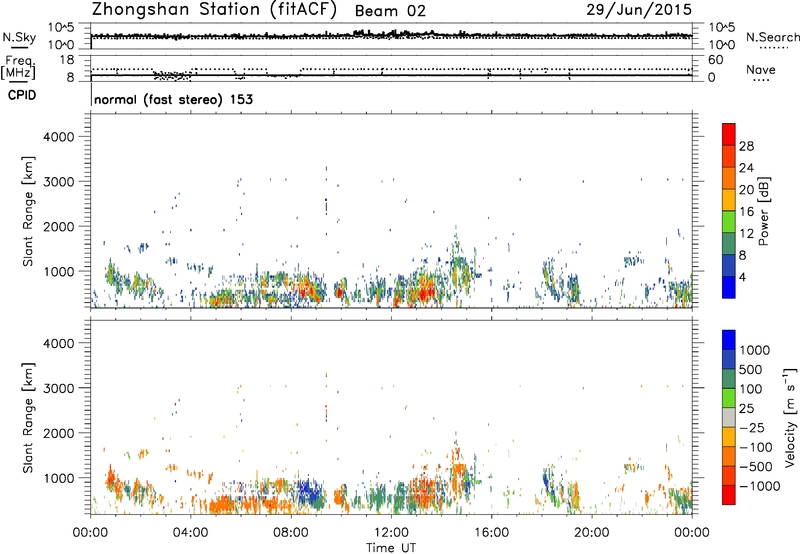
Task: Click the noise spike near 11:00 in sky panel
Action: pyautogui.click(x=361, y=33)
